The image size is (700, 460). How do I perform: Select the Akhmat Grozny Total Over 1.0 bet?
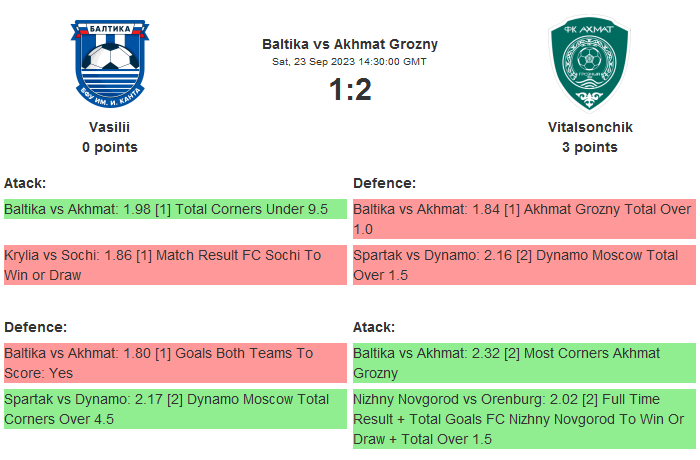524,219
